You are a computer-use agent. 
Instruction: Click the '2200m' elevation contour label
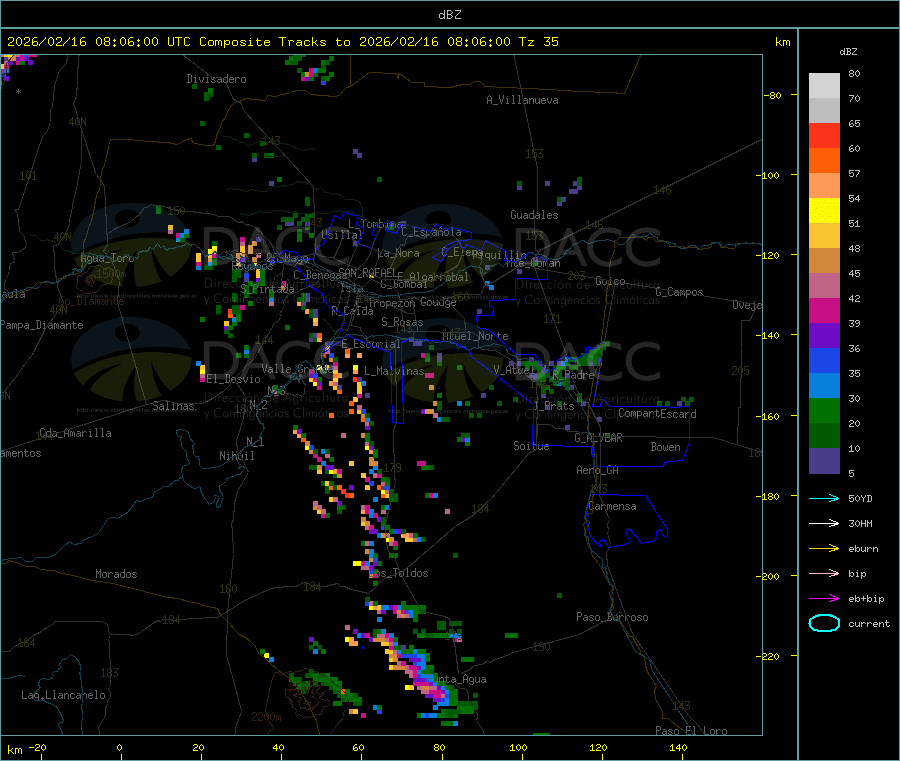pyautogui.click(x=267, y=717)
